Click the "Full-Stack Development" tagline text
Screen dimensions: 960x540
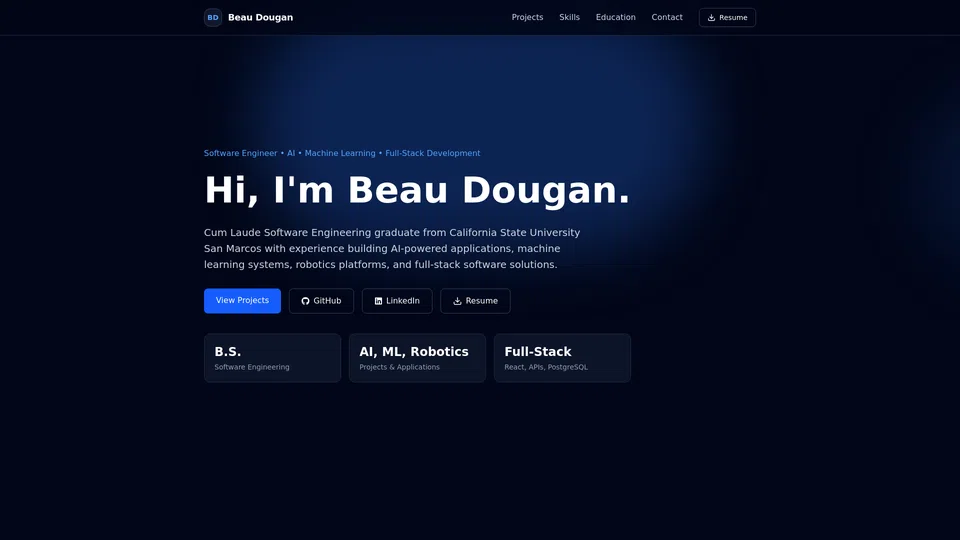point(432,153)
